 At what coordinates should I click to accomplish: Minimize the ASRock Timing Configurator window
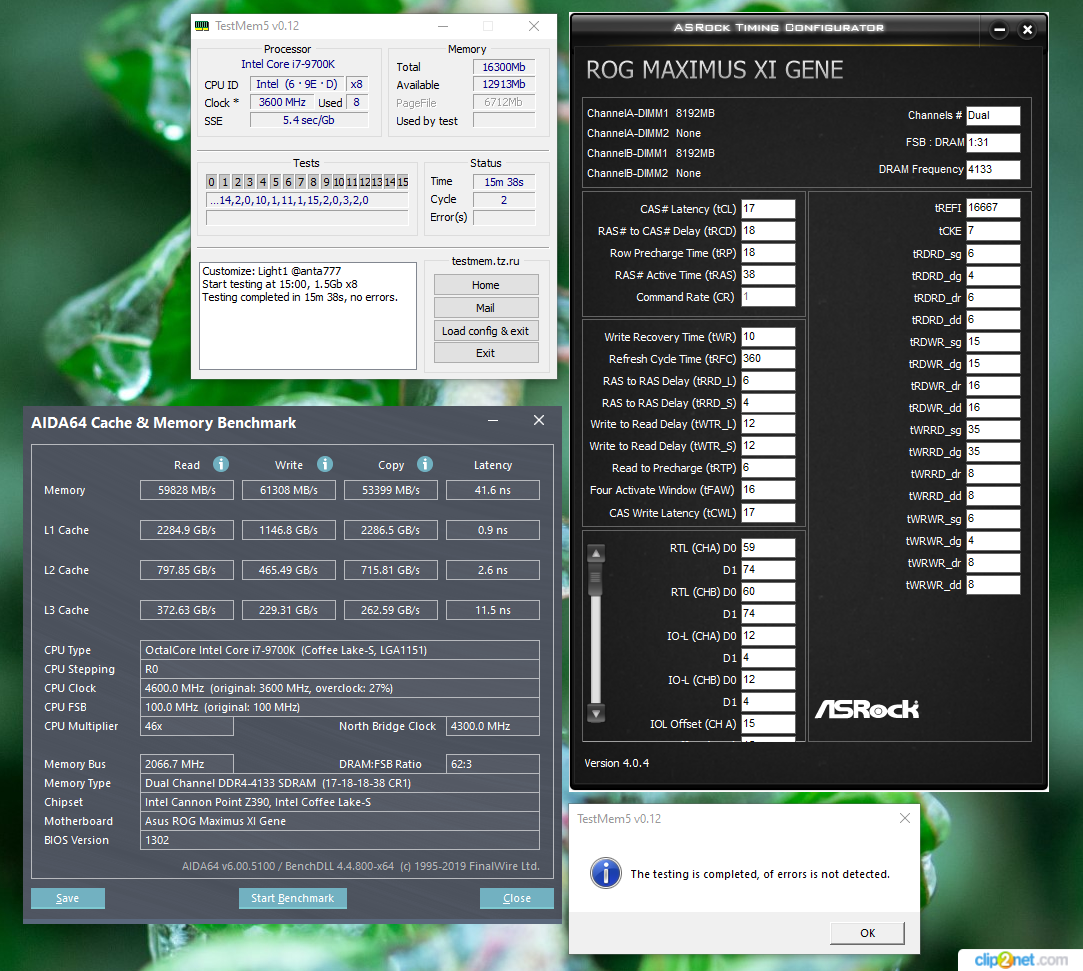999,30
